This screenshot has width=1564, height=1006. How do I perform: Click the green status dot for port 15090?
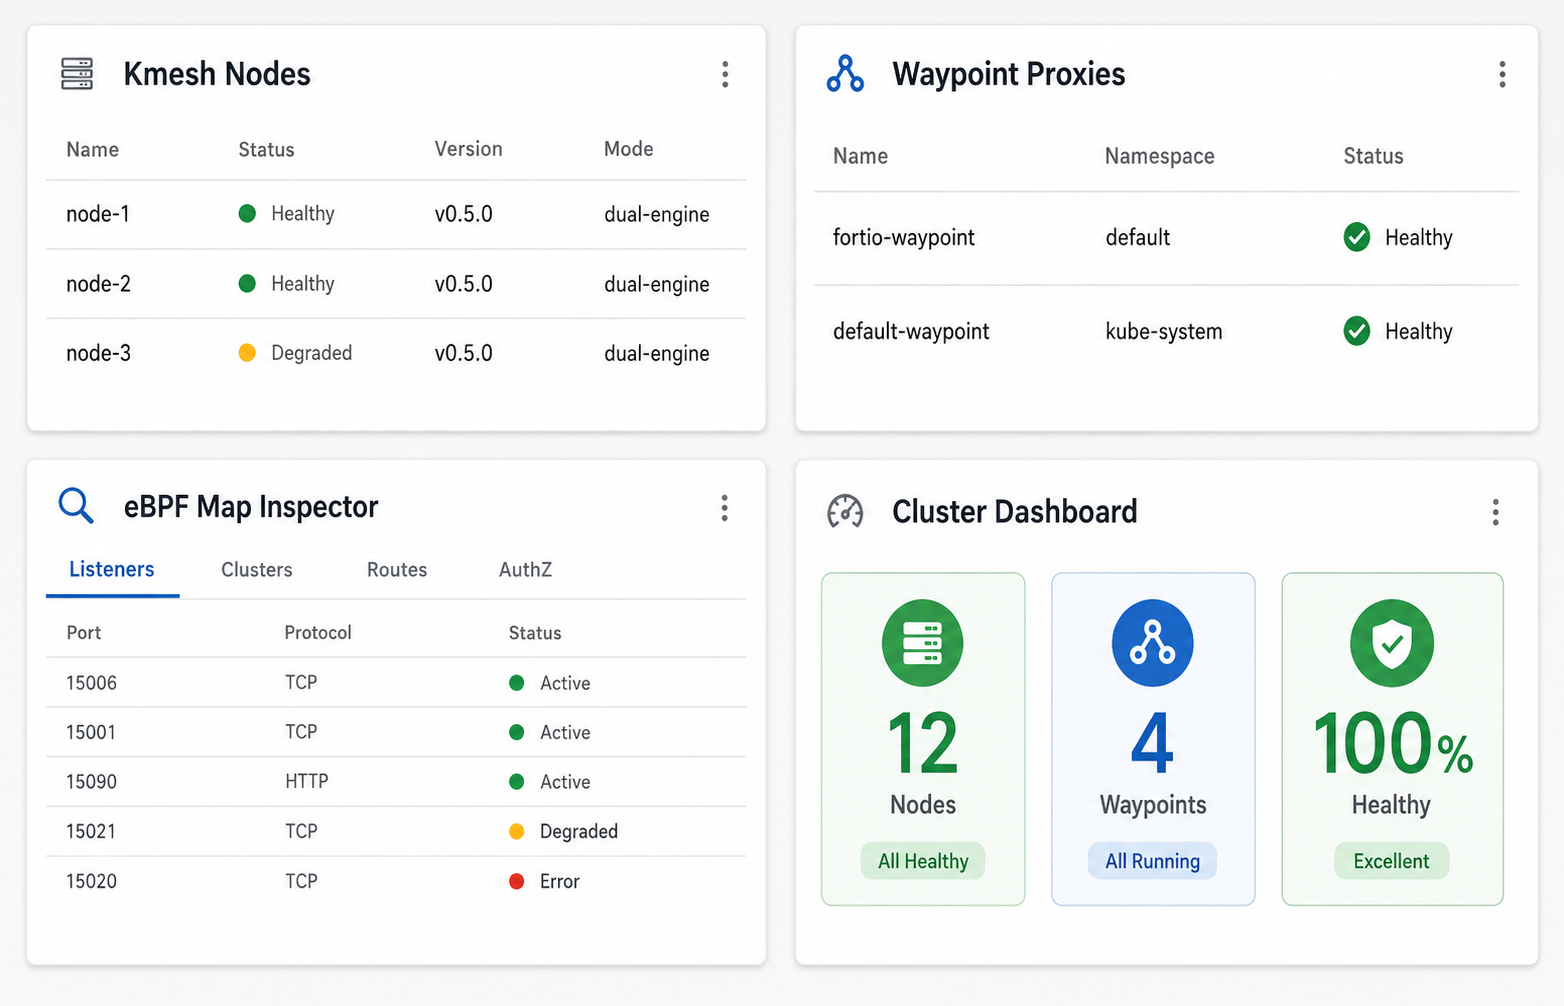tap(516, 781)
